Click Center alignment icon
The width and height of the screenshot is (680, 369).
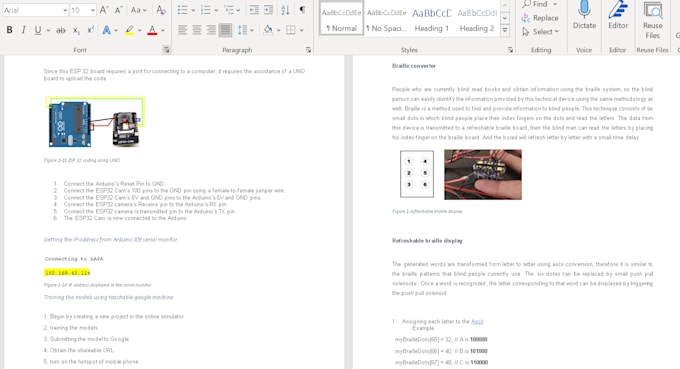click(x=197, y=30)
